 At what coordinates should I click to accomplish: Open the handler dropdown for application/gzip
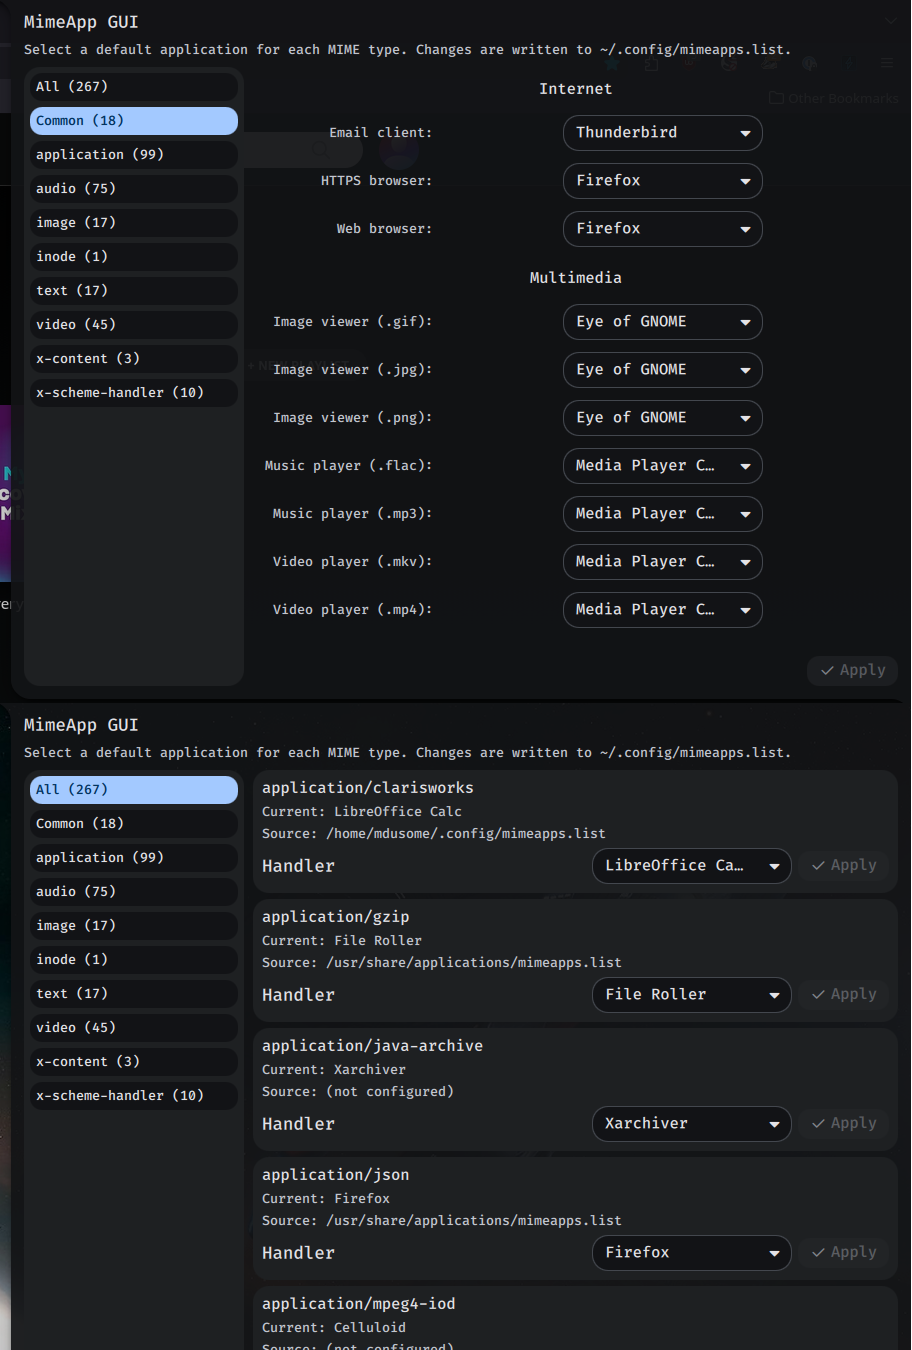point(691,995)
